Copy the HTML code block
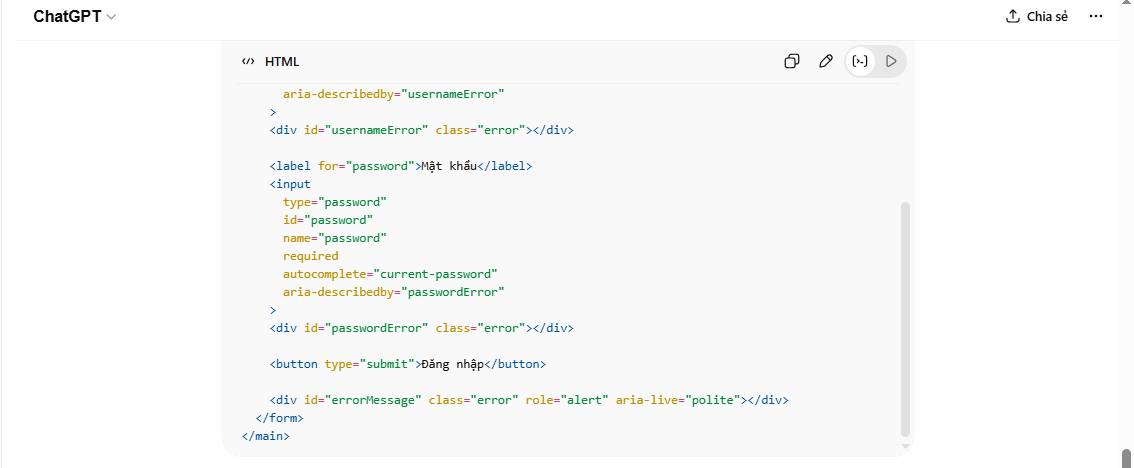The height and width of the screenshot is (468, 1134). point(791,62)
